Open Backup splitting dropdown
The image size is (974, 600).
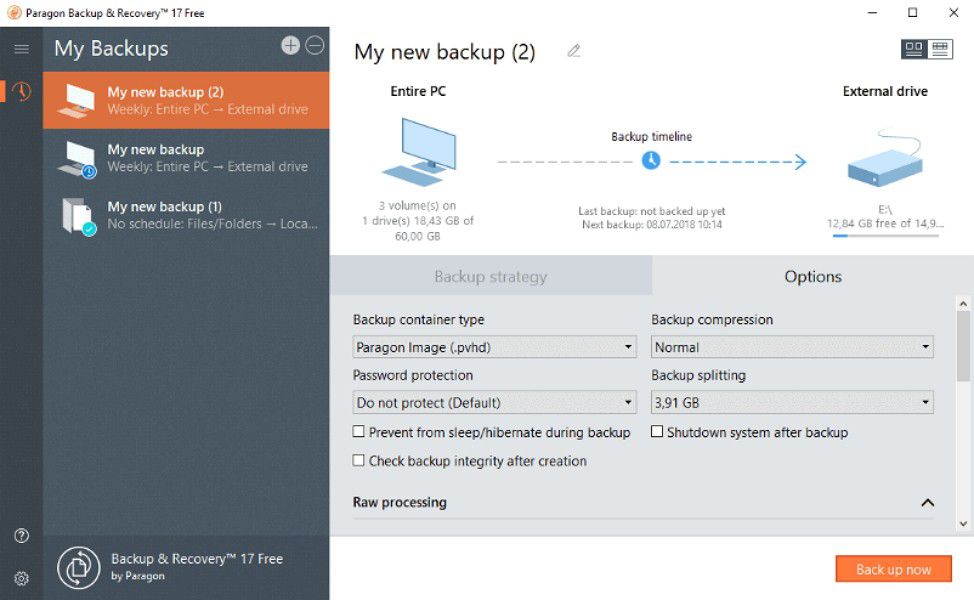792,402
